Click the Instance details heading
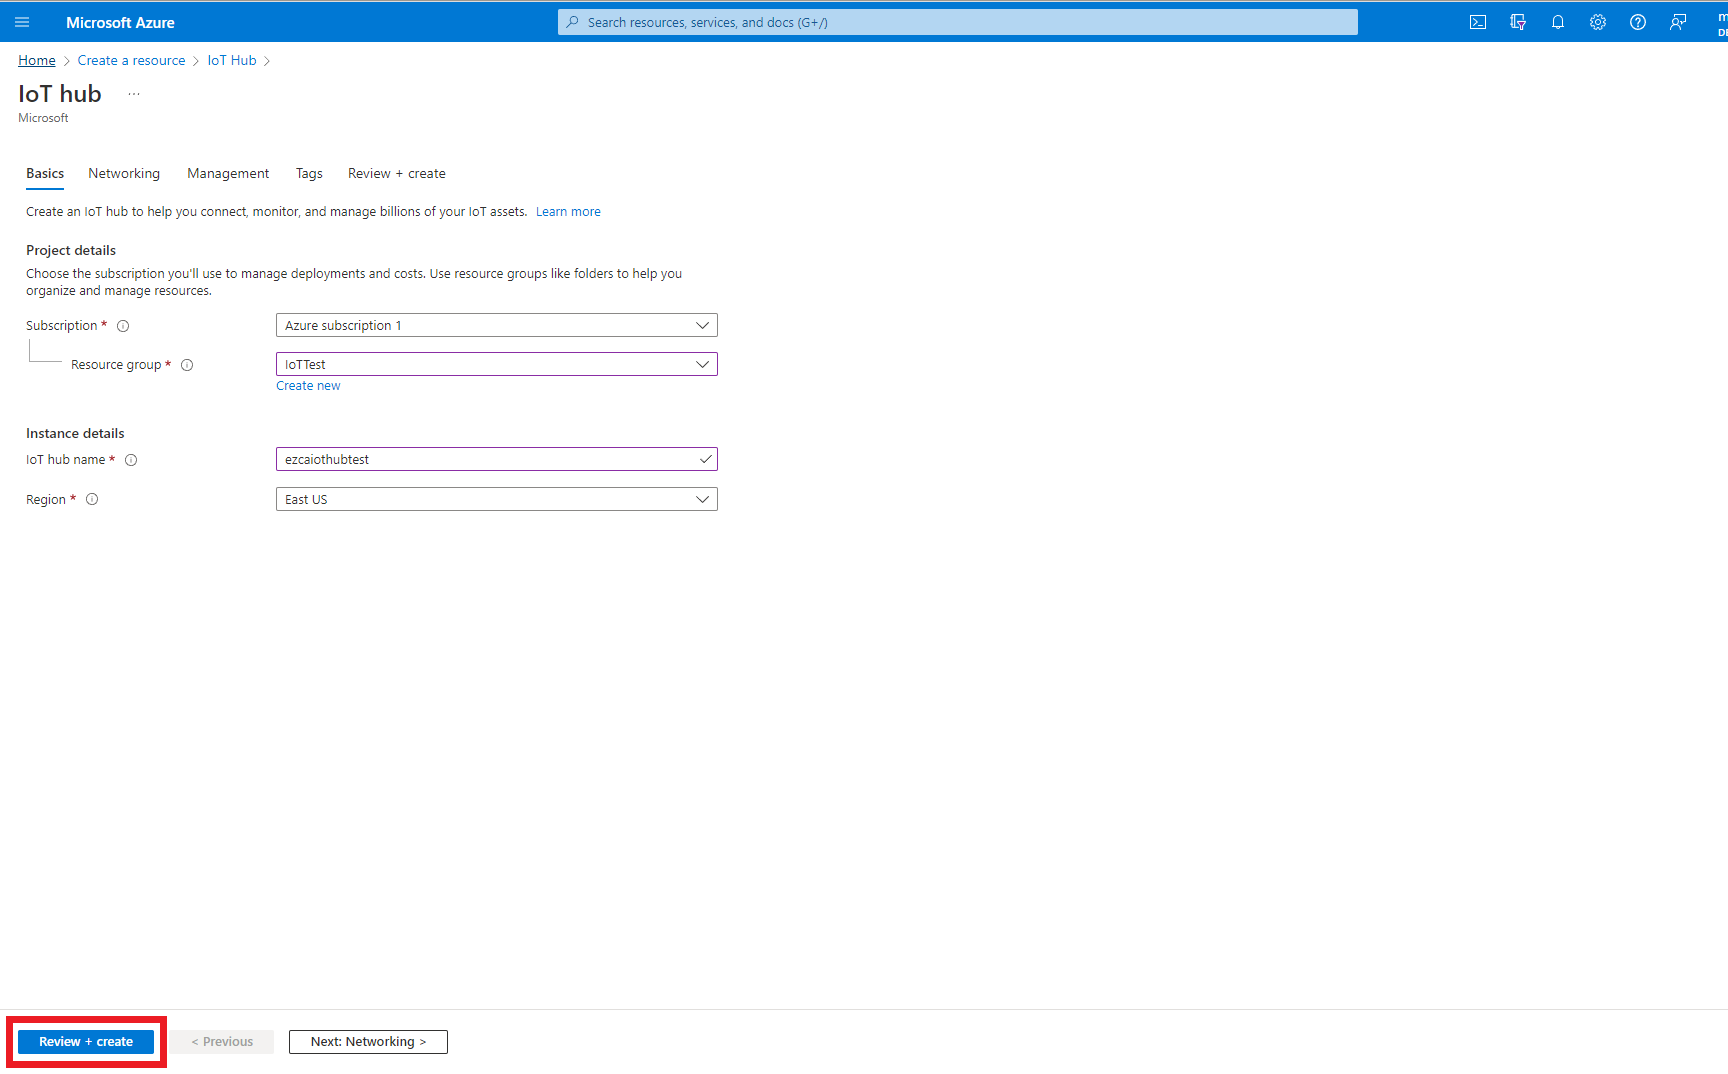1728x1074 pixels. [75, 433]
